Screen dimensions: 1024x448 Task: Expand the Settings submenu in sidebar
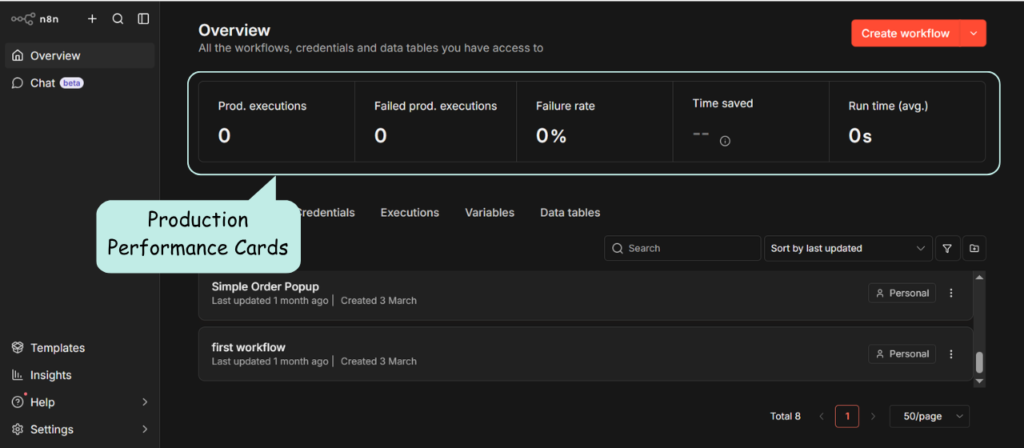[144, 430]
